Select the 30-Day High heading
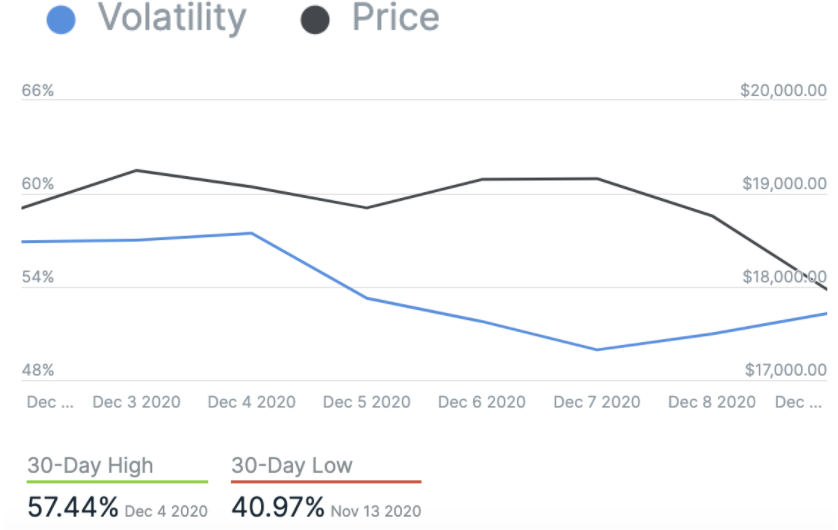The image size is (838, 530). (91, 465)
